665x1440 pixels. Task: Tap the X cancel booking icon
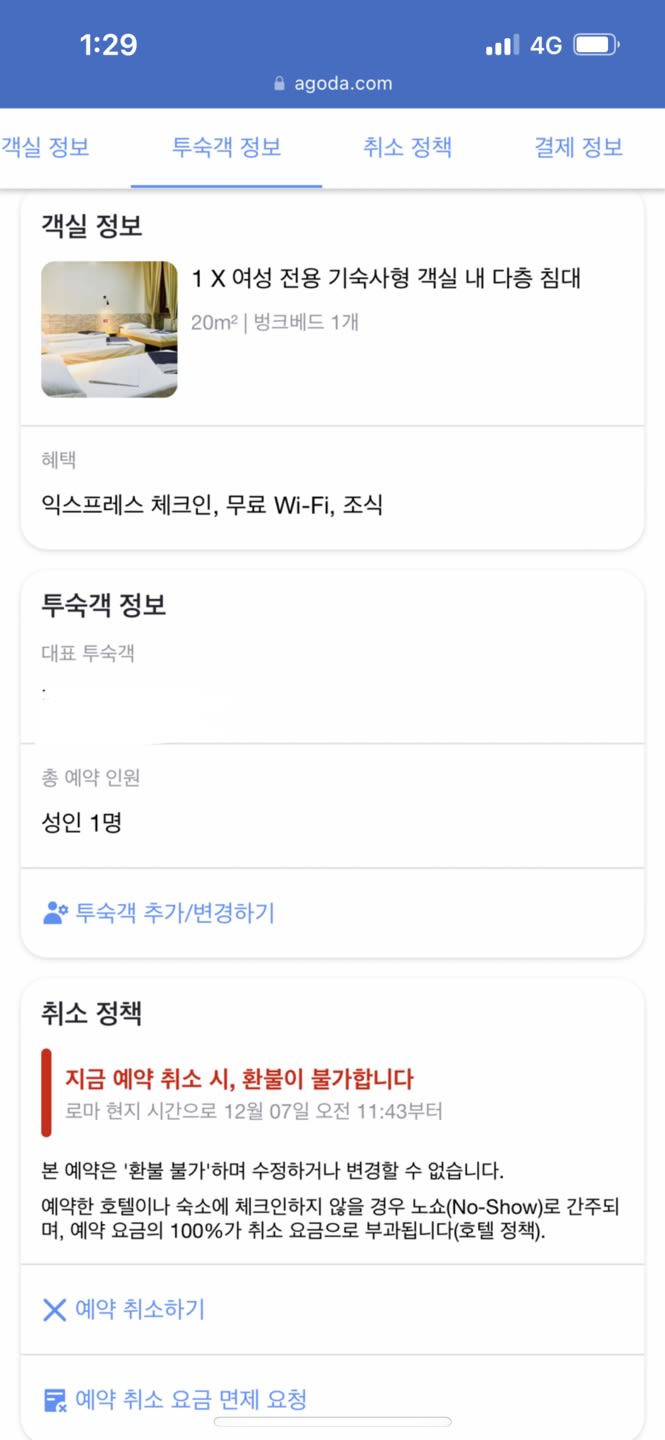[x=54, y=1310]
